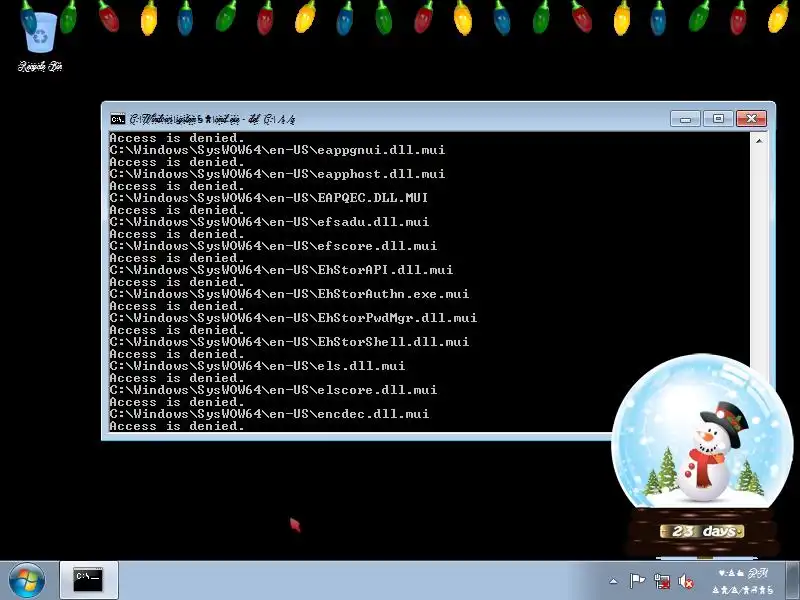Click the Command Prompt title bar text
Screen dimensions: 800x600
point(212,119)
